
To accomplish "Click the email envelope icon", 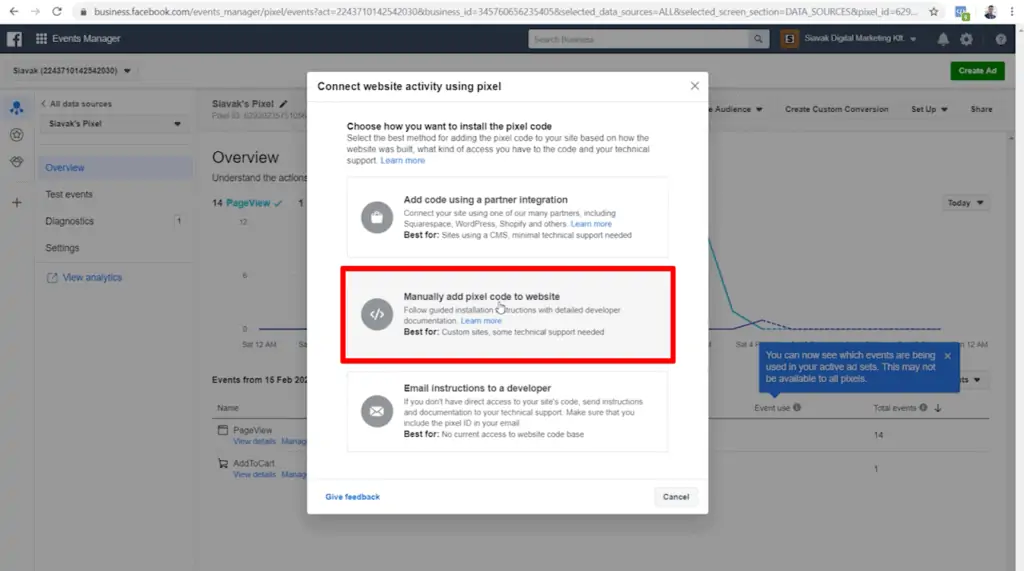I will coord(377,411).
